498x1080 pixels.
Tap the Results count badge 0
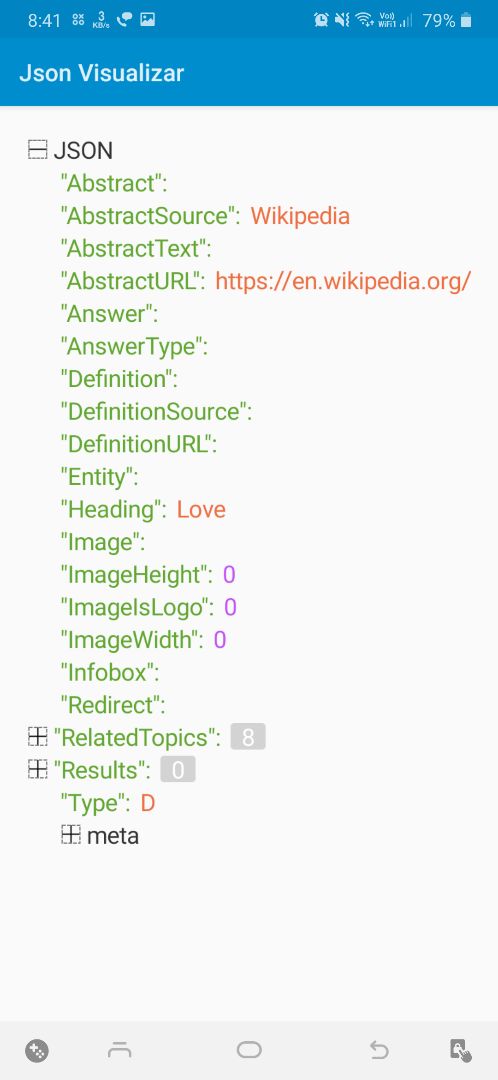pos(178,770)
